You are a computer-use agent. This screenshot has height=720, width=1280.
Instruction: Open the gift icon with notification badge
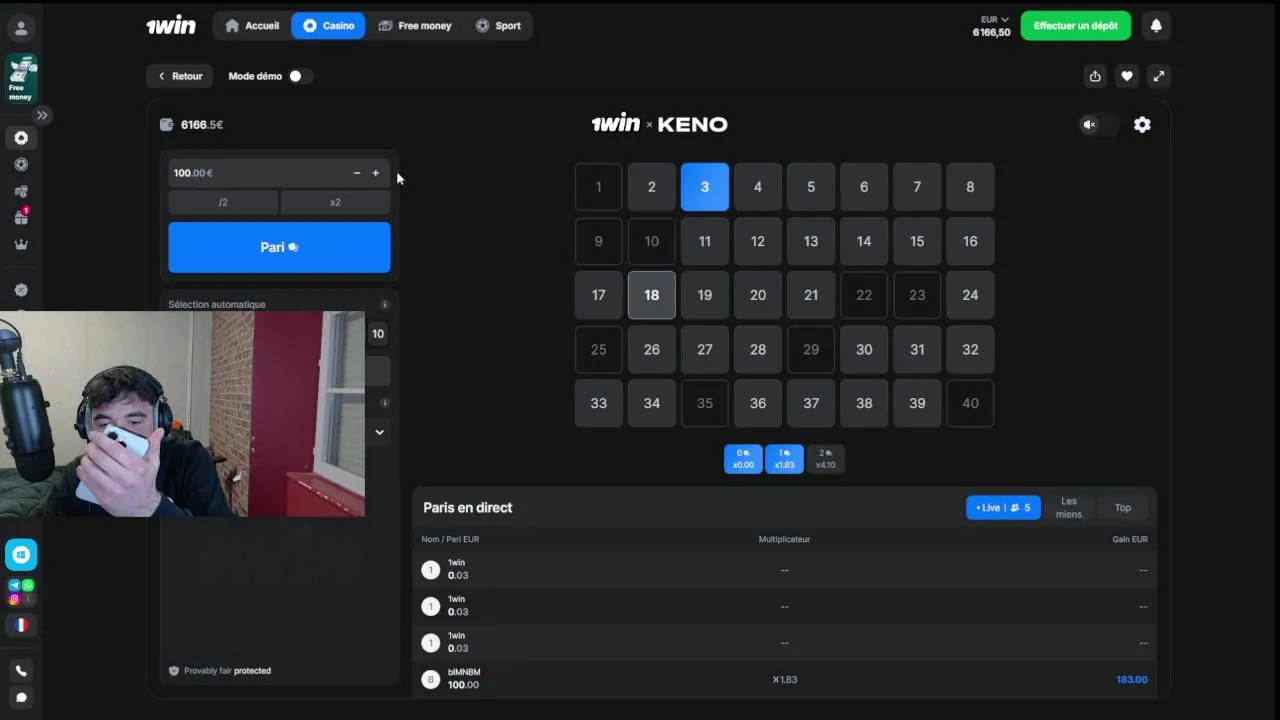[x=21, y=217]
